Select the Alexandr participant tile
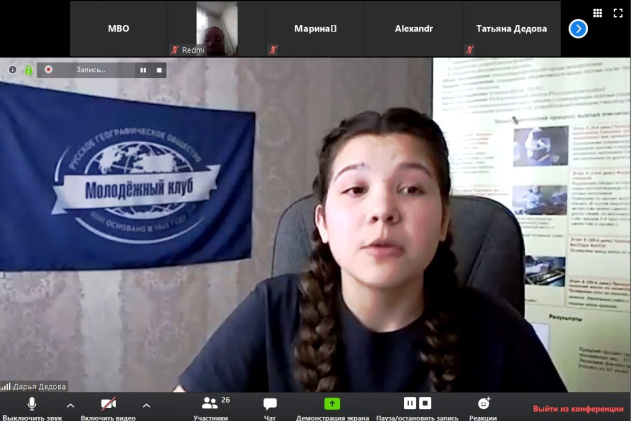This screenshot has width=632, height=421. tap(412, 29)
